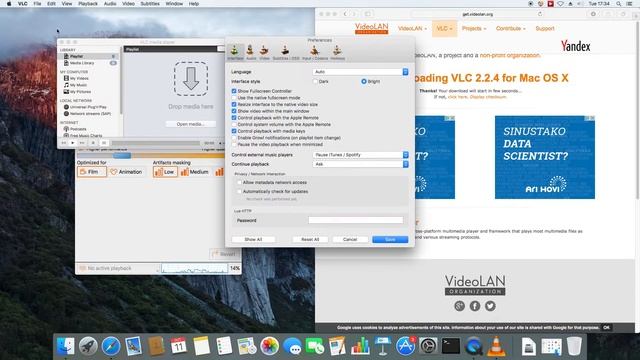Click Cancel in Preferences dialog
Screen dimensions: 640x360
point(350,240)
